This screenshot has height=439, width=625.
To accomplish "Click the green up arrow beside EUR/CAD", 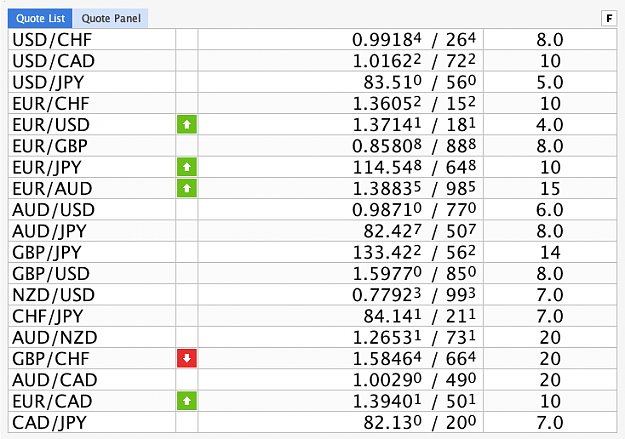I will click(x=187, y=401).
